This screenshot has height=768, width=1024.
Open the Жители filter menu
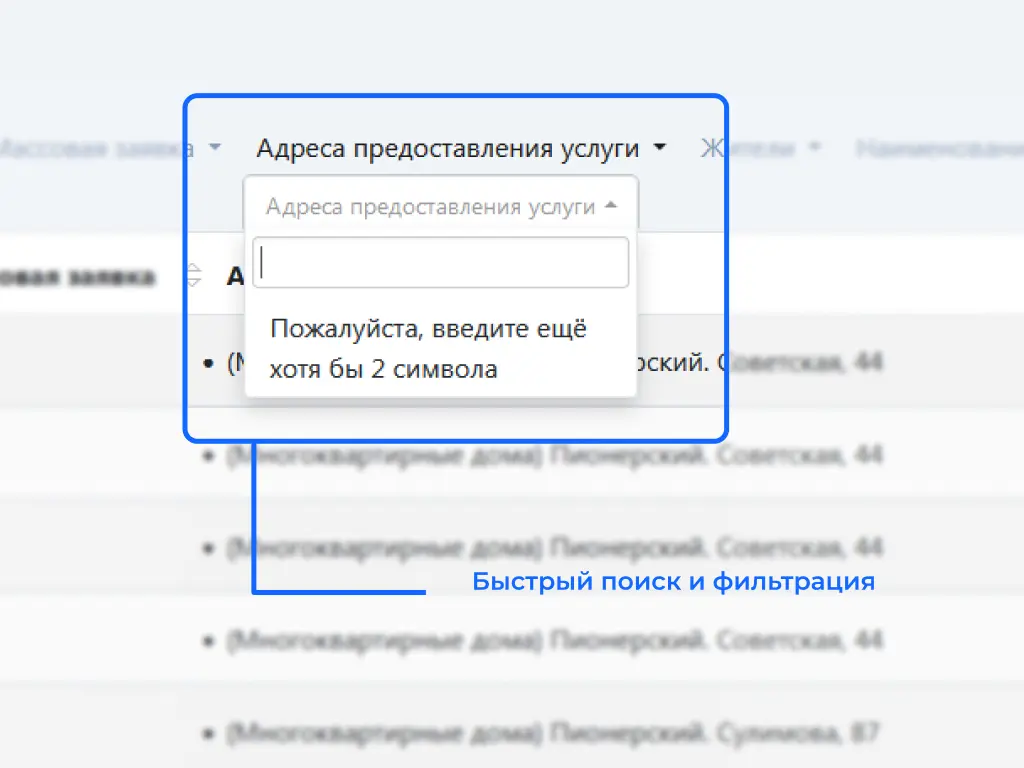coord(747,149)
